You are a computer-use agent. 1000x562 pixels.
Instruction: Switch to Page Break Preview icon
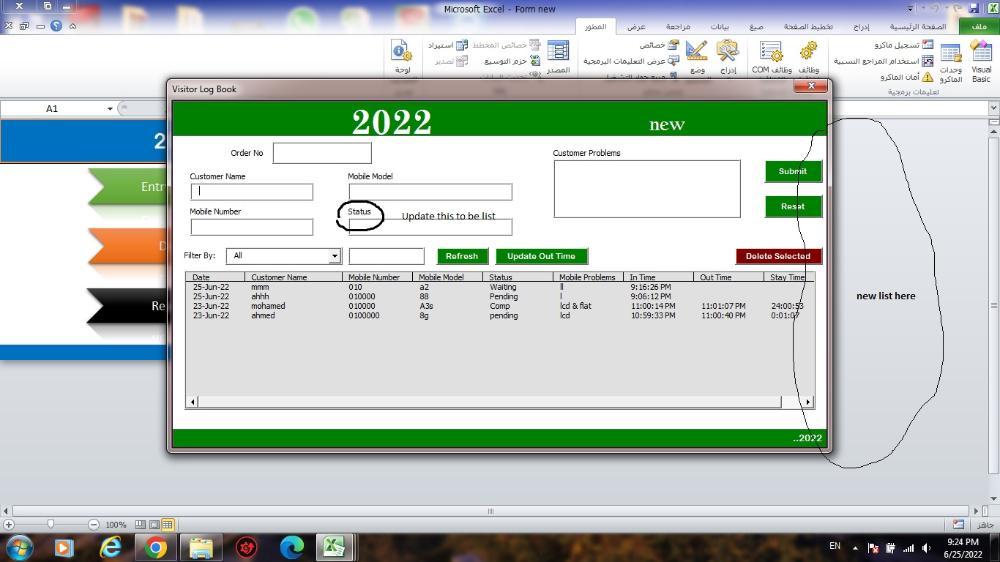140,524
